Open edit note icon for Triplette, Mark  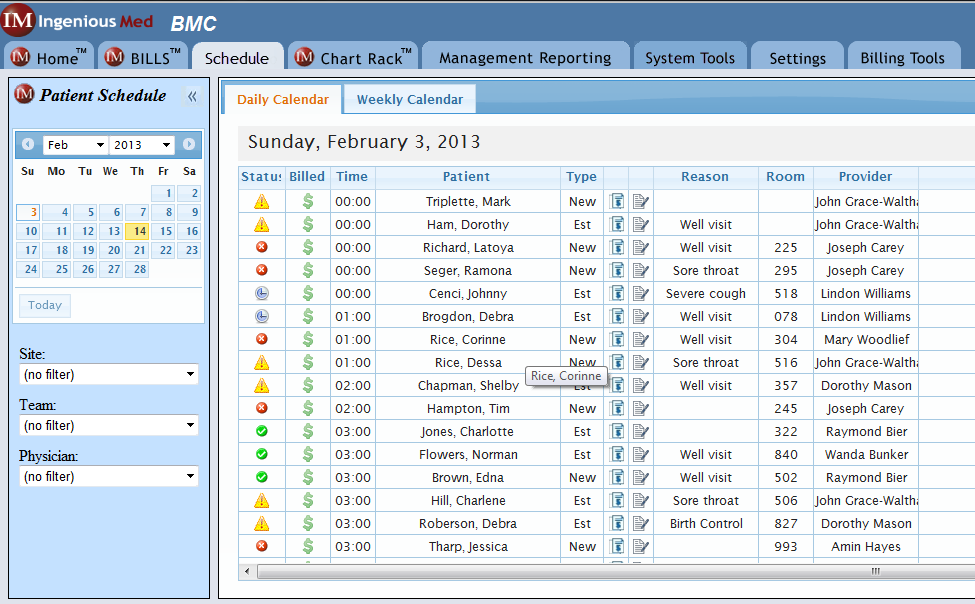(641, 202)
